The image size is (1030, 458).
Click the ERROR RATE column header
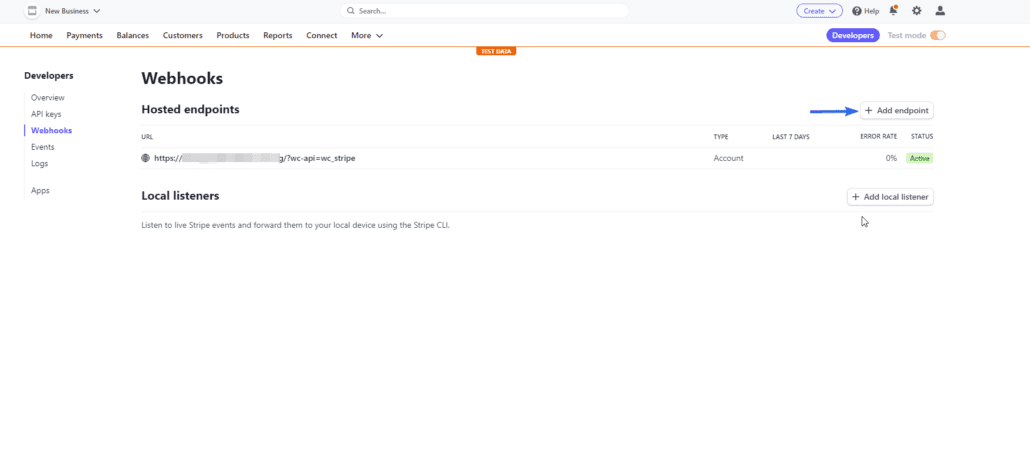click(878, 137)
